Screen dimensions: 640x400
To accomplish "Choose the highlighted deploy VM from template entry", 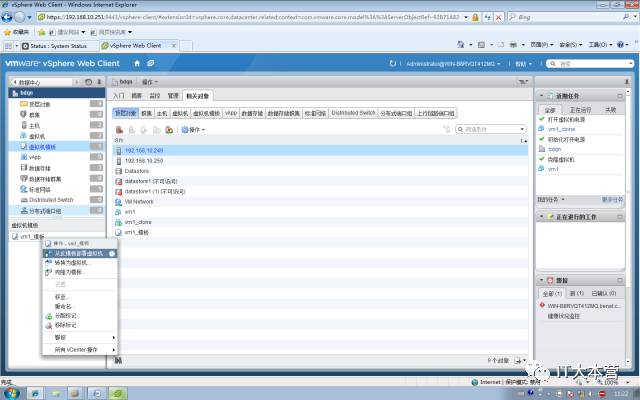I will [80, 253].
